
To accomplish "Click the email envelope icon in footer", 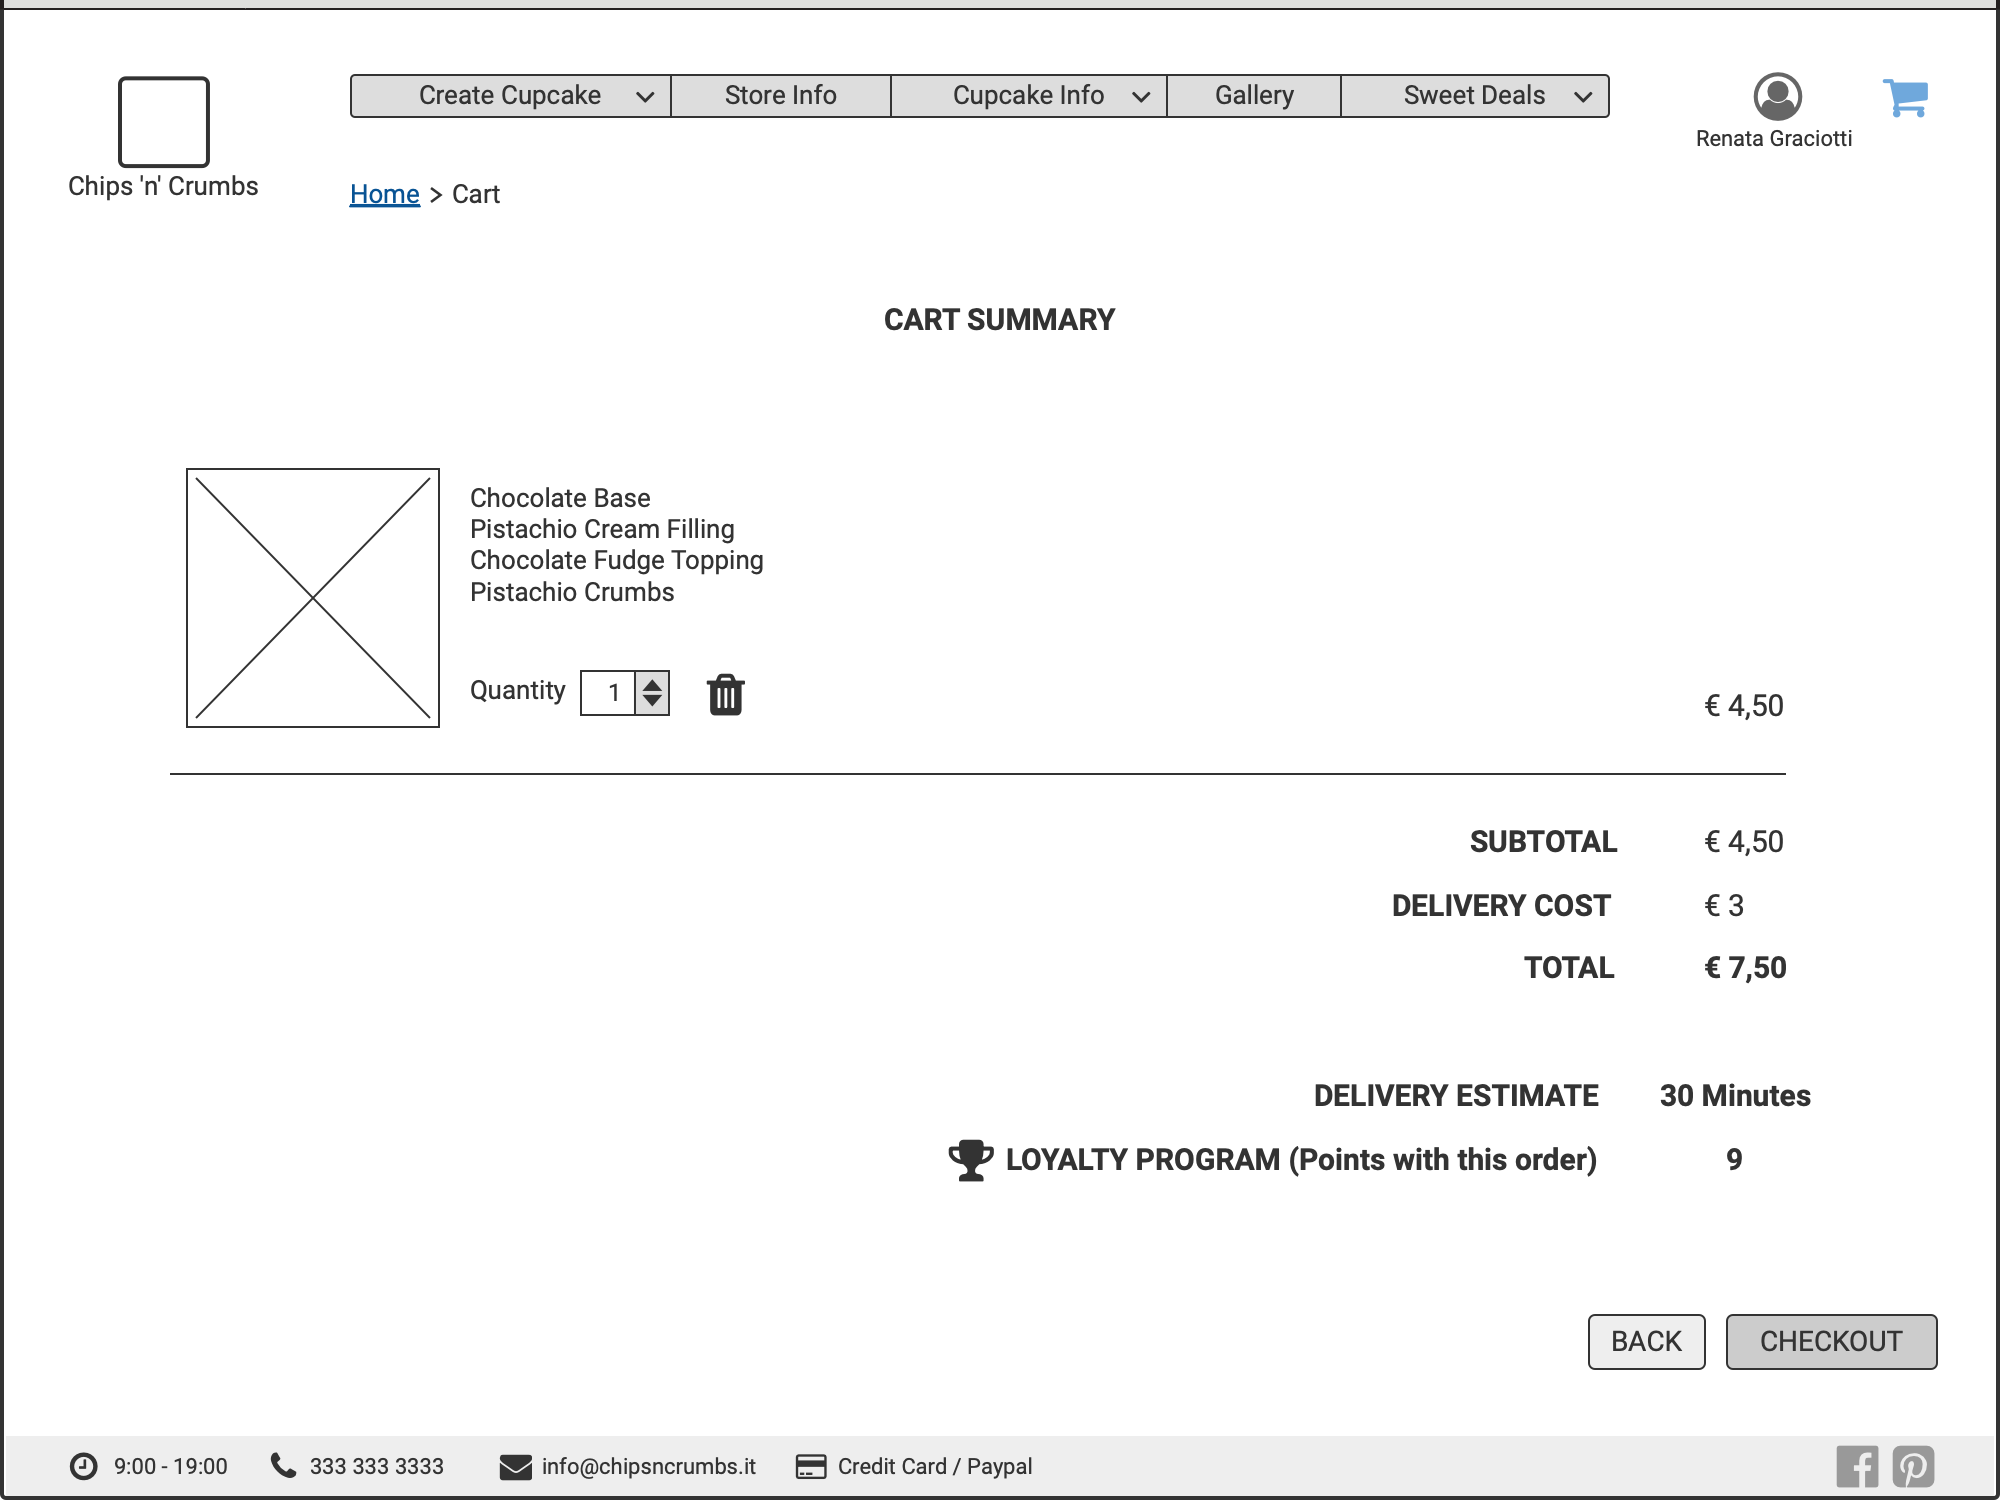I will (515, 1467).
